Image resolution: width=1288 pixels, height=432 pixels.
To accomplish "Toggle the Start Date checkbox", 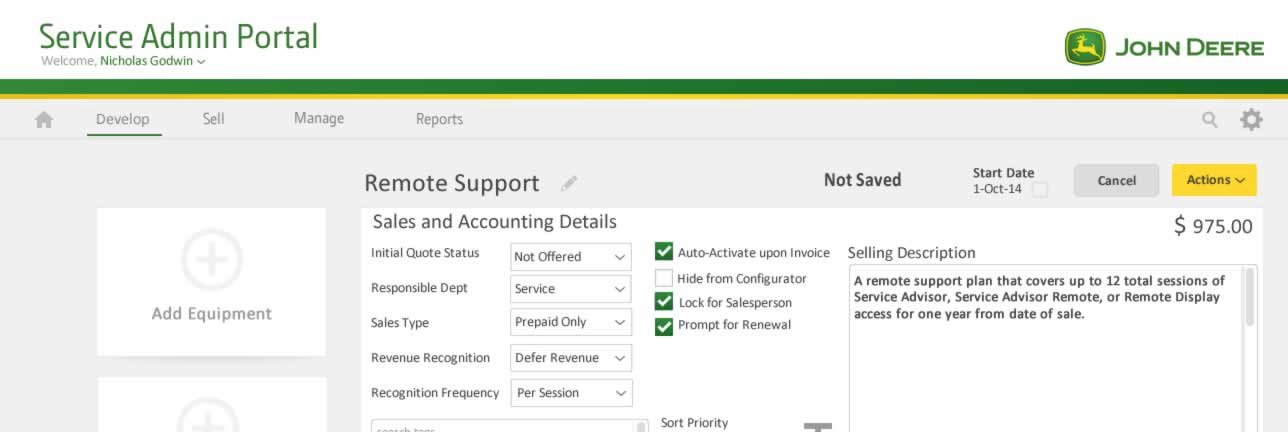I will pyautogui.click(x=1040, y=190).
